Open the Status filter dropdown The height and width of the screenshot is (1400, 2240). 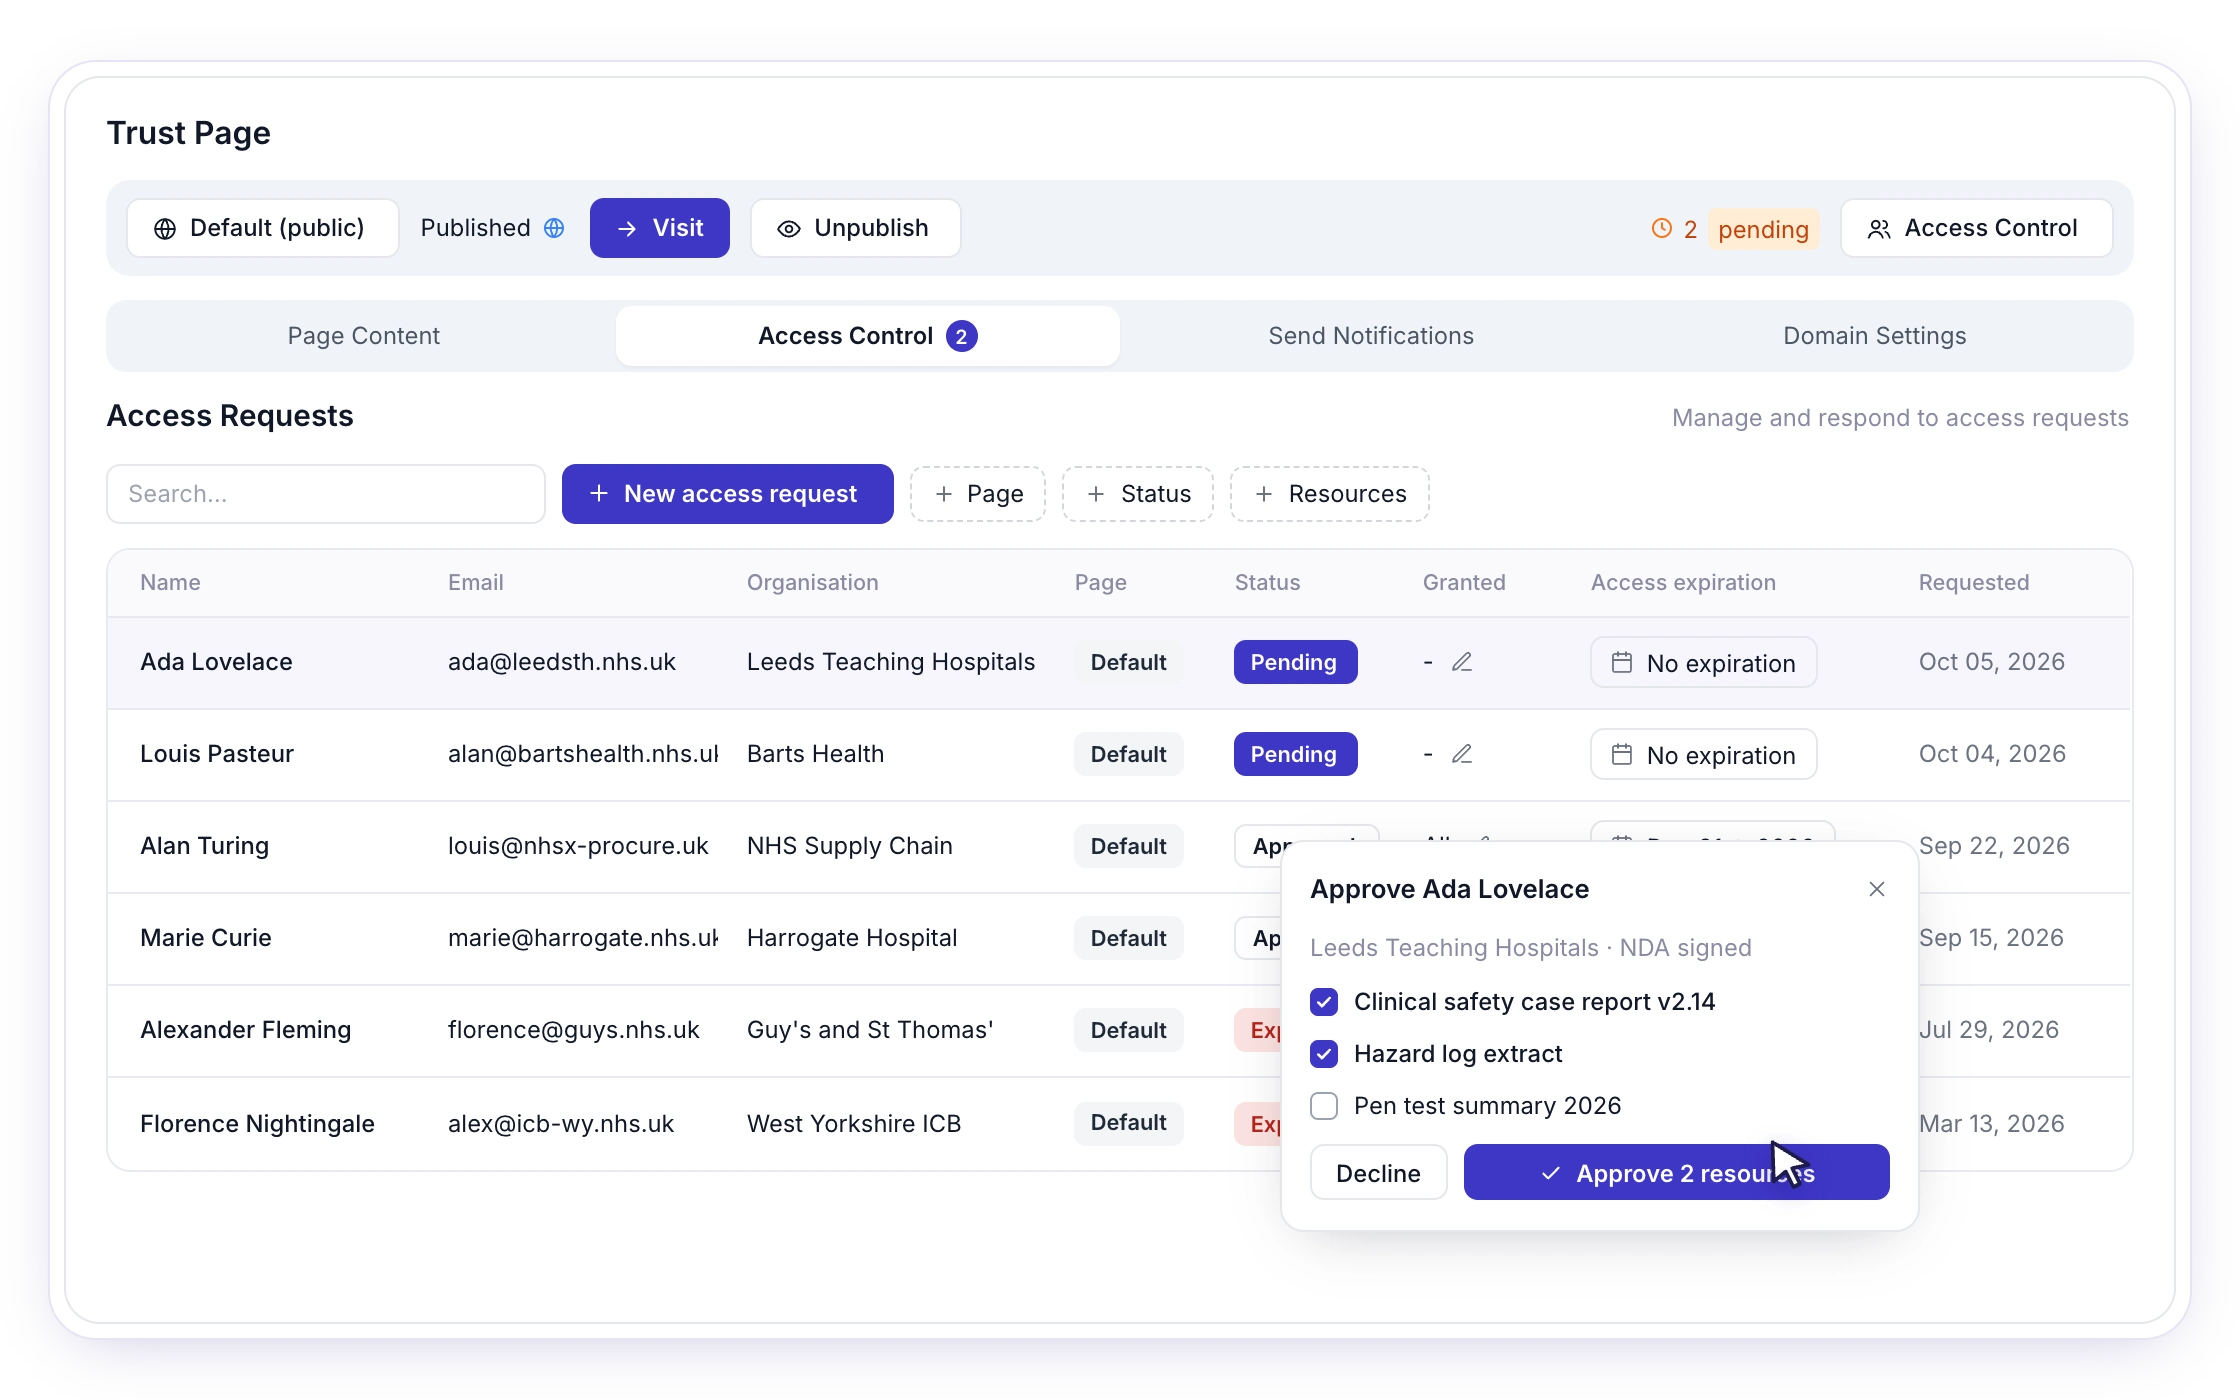(1138, 494)
